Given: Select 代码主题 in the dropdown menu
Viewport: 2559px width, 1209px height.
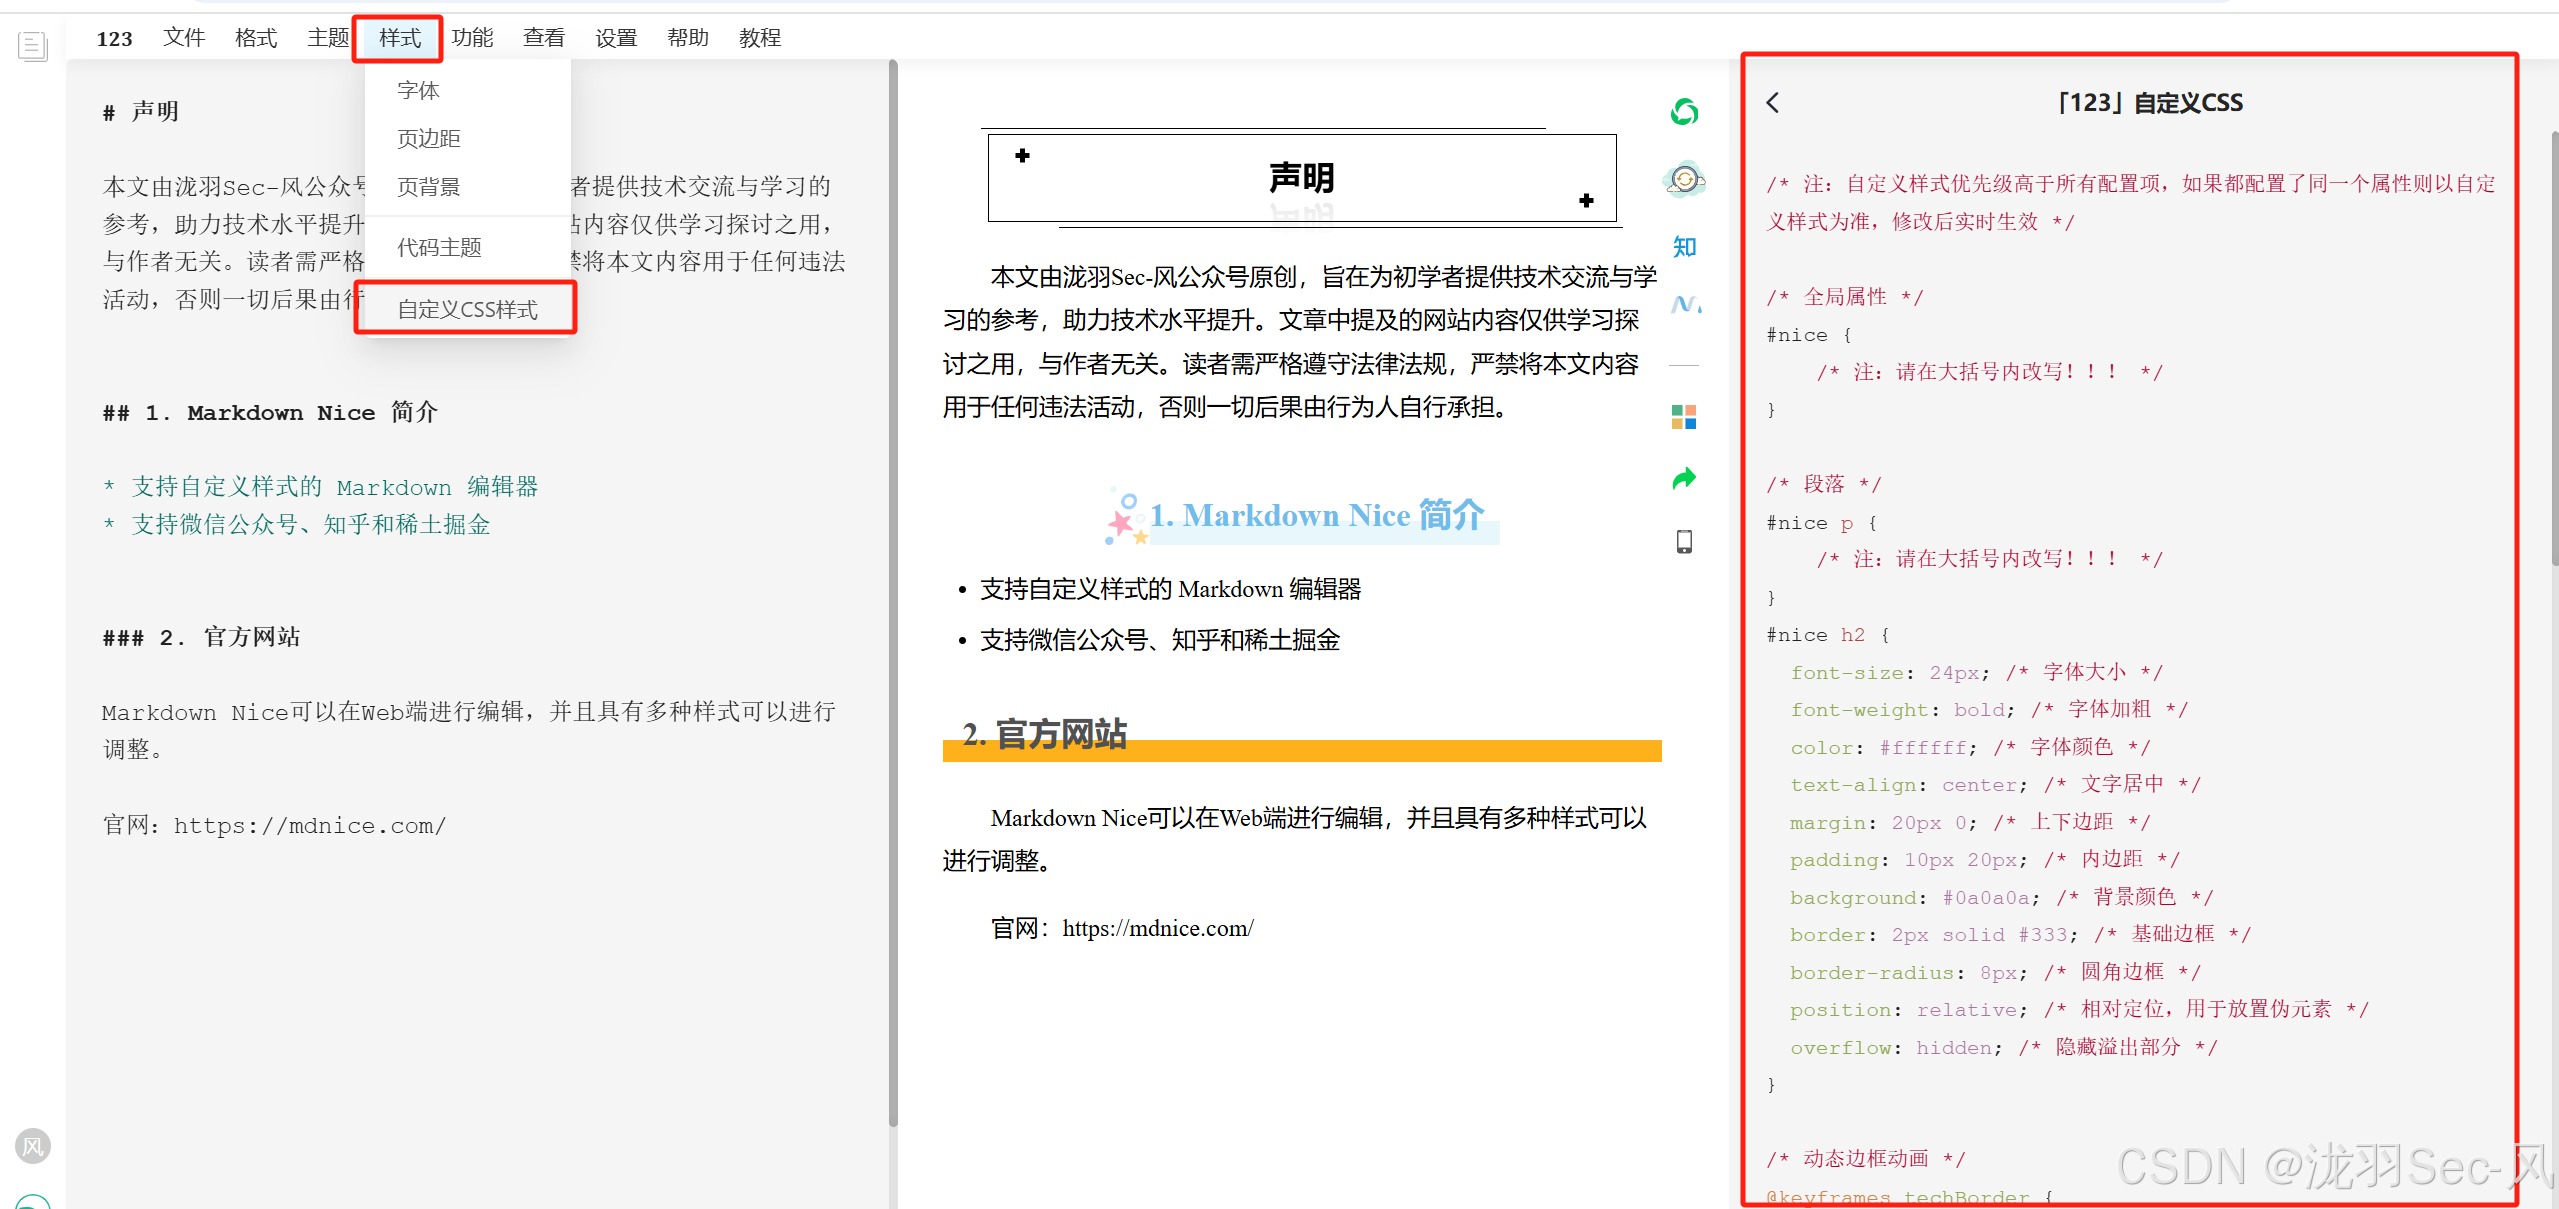Looking at the screenshot, I should click(x=440, y=246).
